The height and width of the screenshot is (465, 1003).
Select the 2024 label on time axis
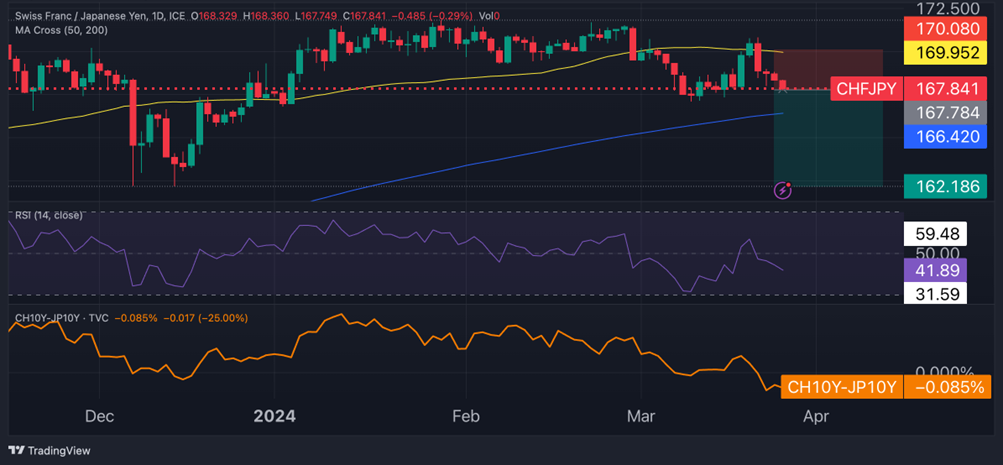274,415
